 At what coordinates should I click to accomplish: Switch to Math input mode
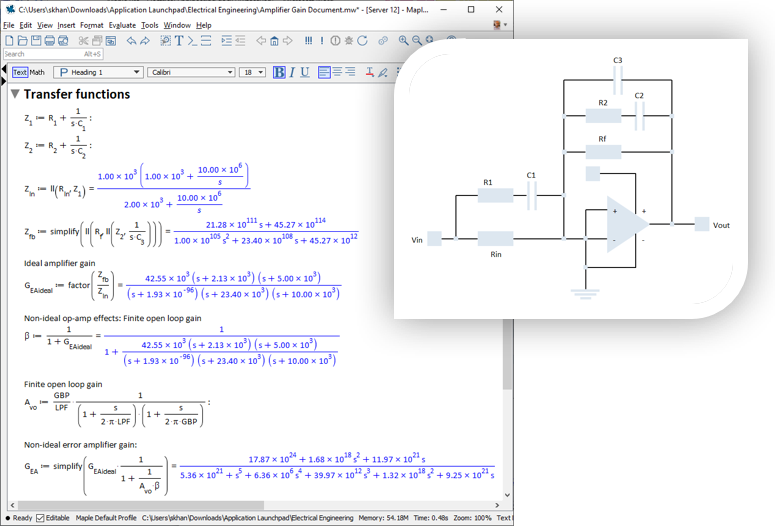pyautogui.click(x=37, y=73)
